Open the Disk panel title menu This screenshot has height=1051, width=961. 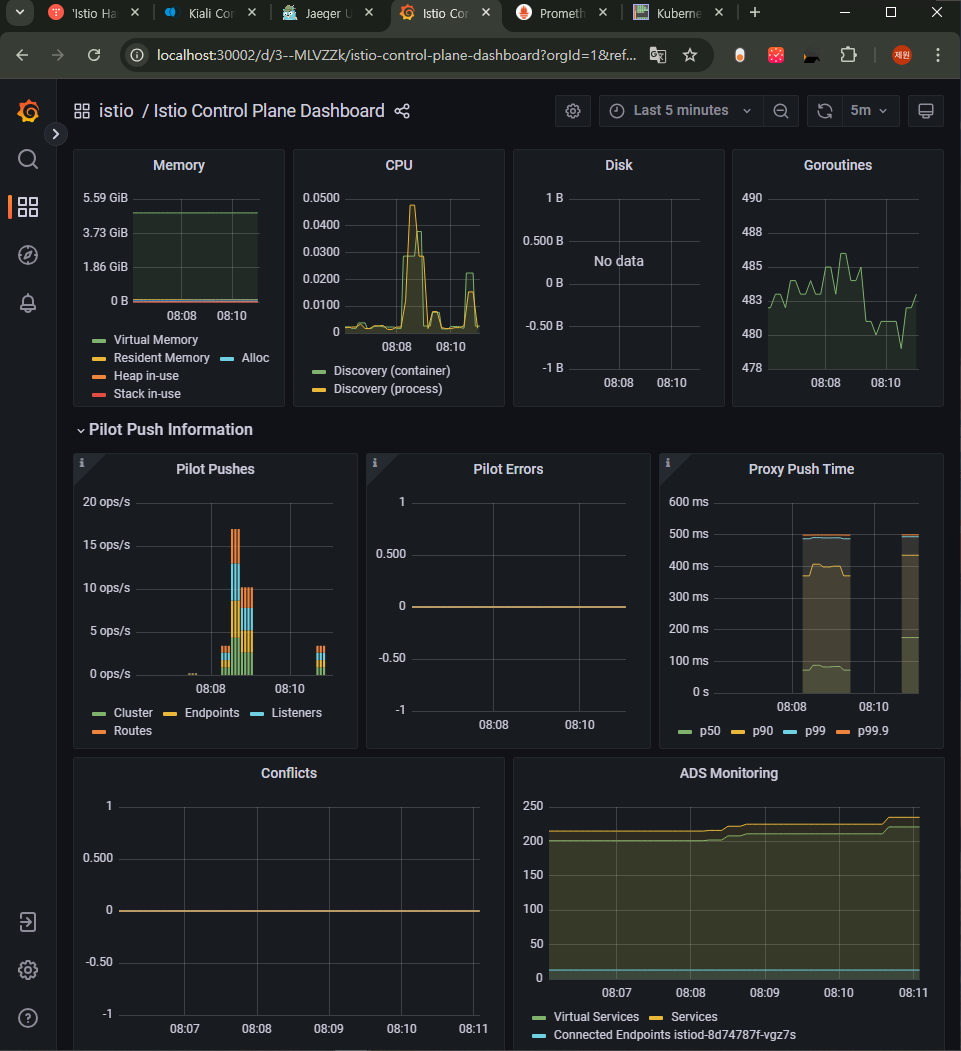pos(619,166)
